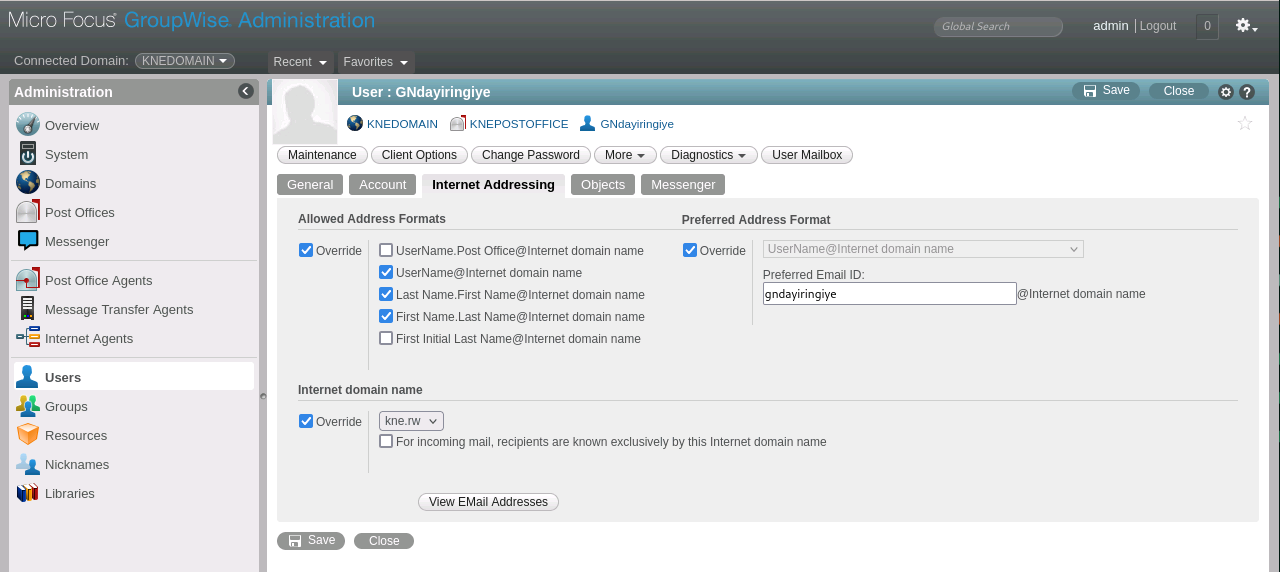Expand the Diagnostics dropdown button
Viewport: 1280px width, 572px height.
pyautogui.click(x=708, y=155)
